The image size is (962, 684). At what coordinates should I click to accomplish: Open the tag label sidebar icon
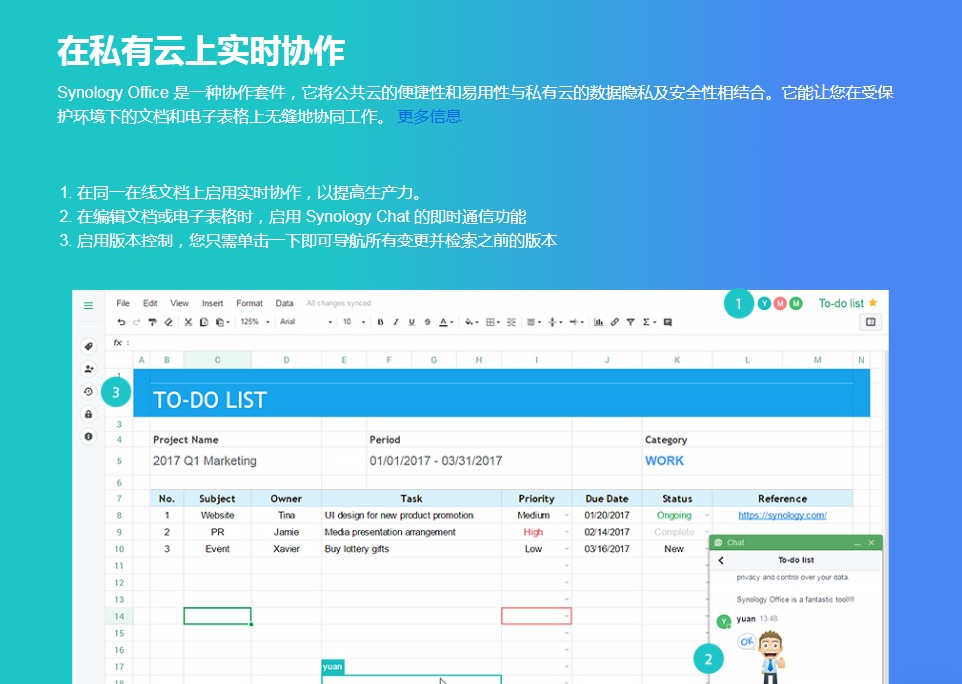[88, 347]
